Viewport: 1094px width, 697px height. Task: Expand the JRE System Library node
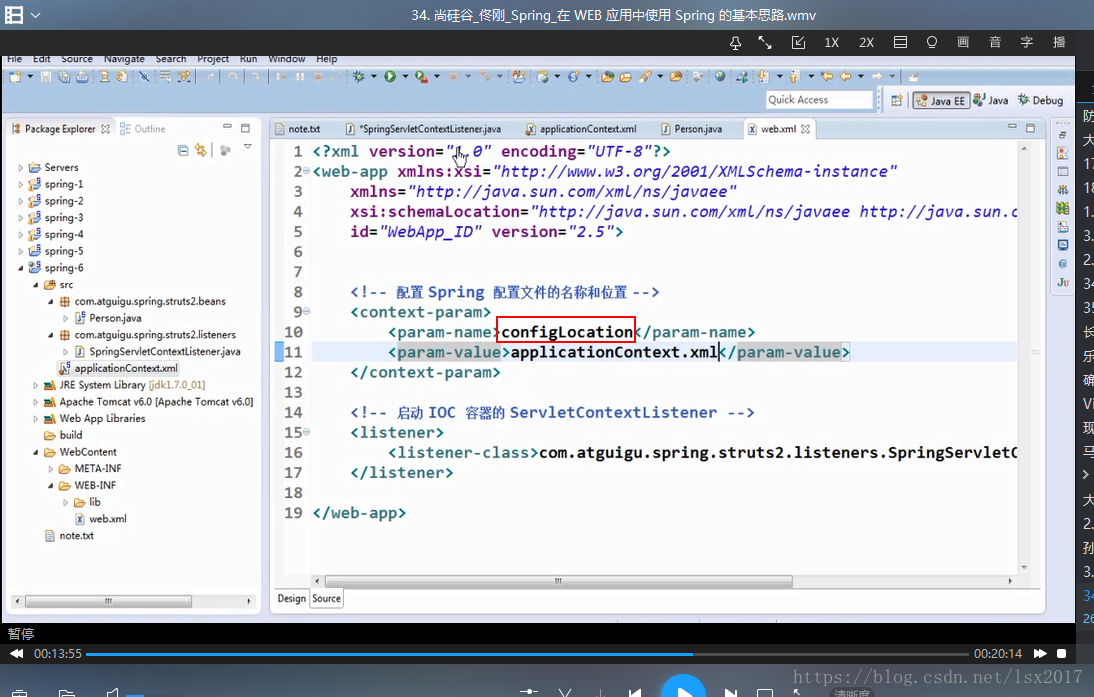click(36, 385)
